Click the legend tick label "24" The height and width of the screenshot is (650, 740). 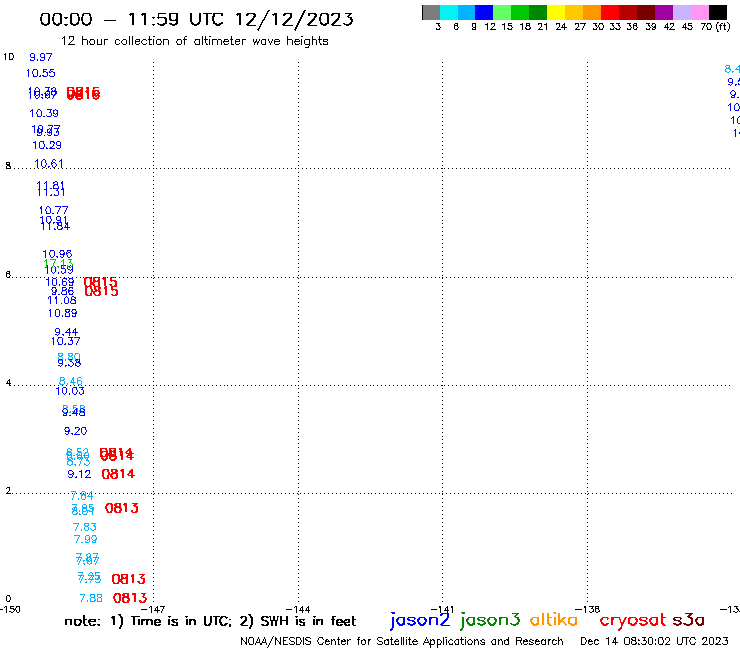click(561, 27)
